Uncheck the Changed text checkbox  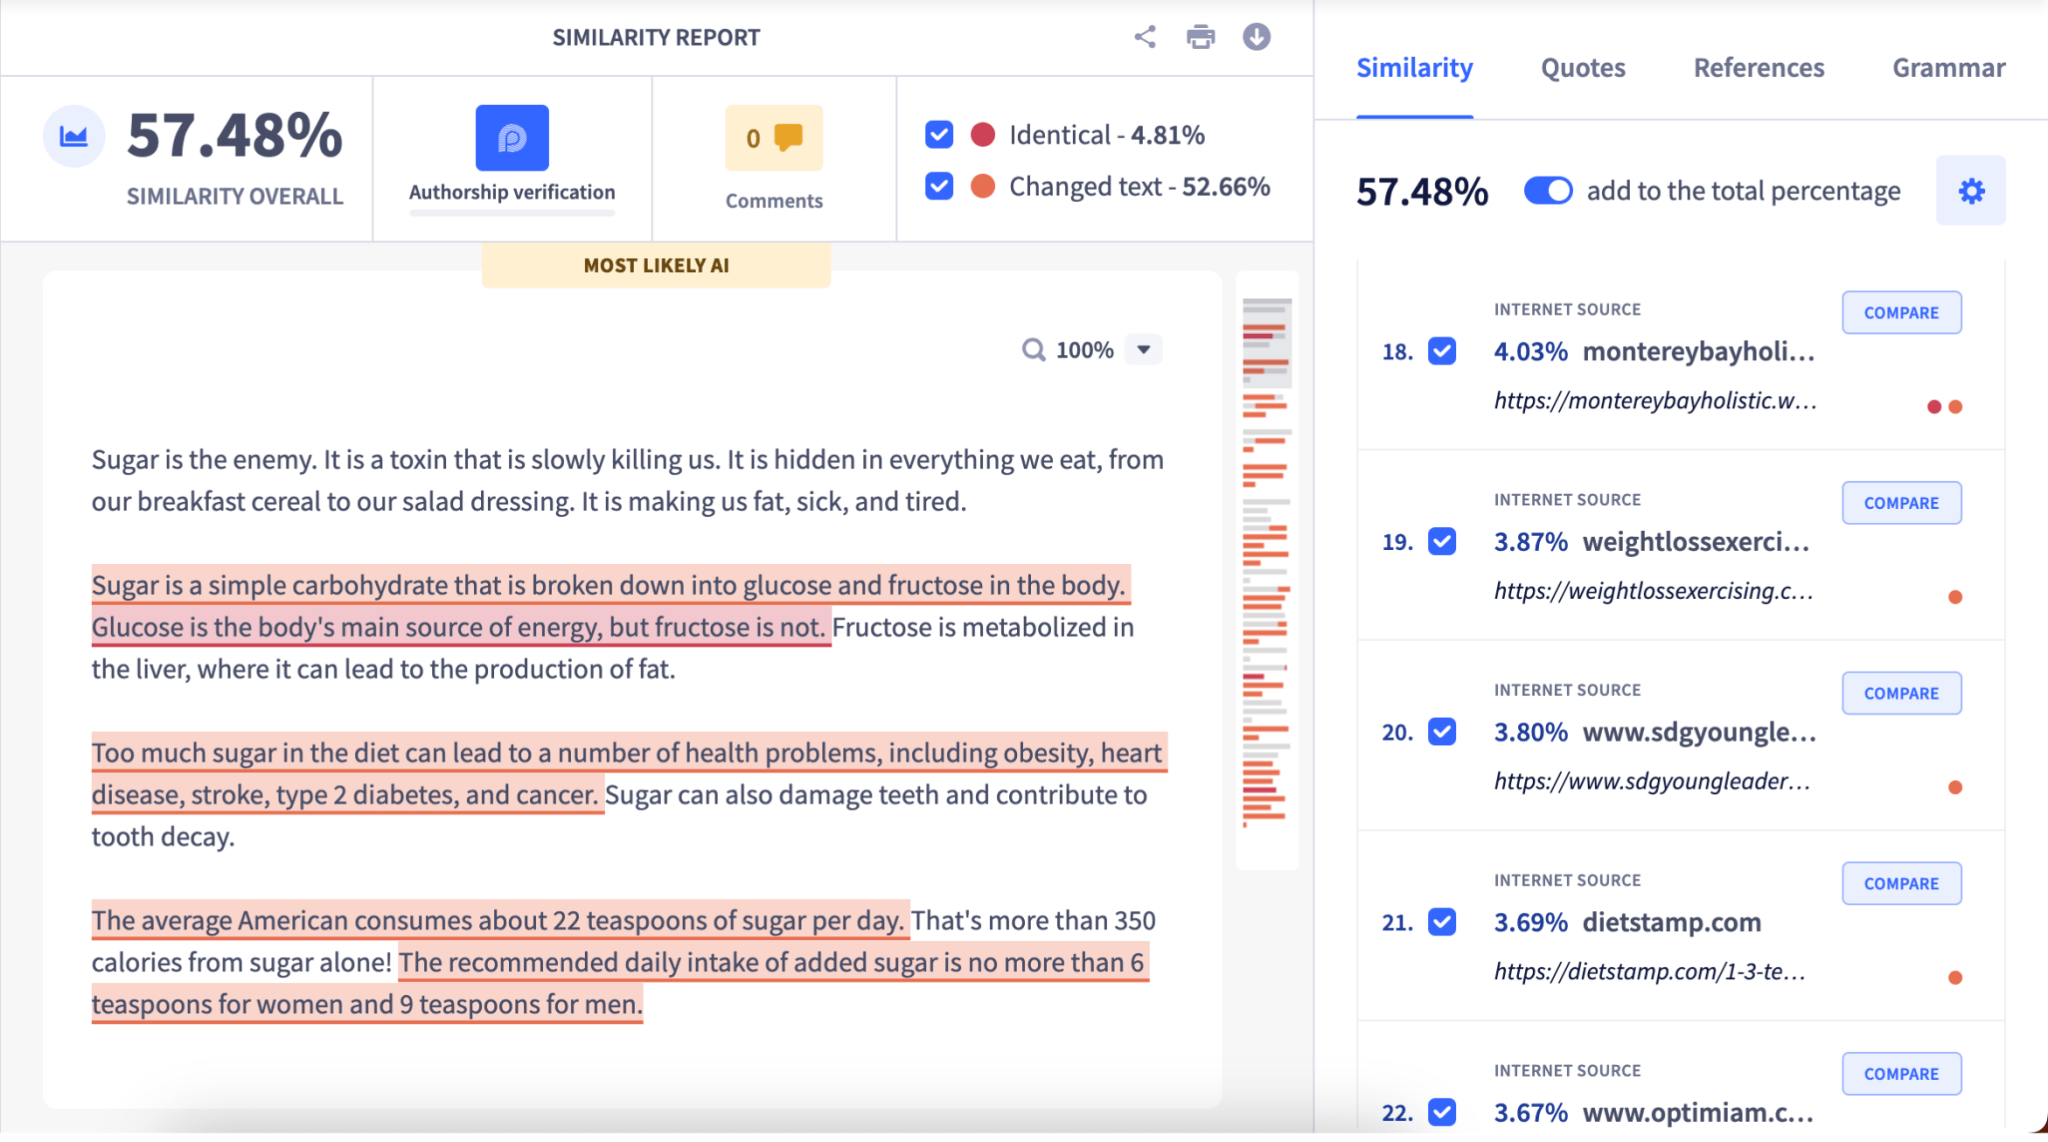point(939,187)
